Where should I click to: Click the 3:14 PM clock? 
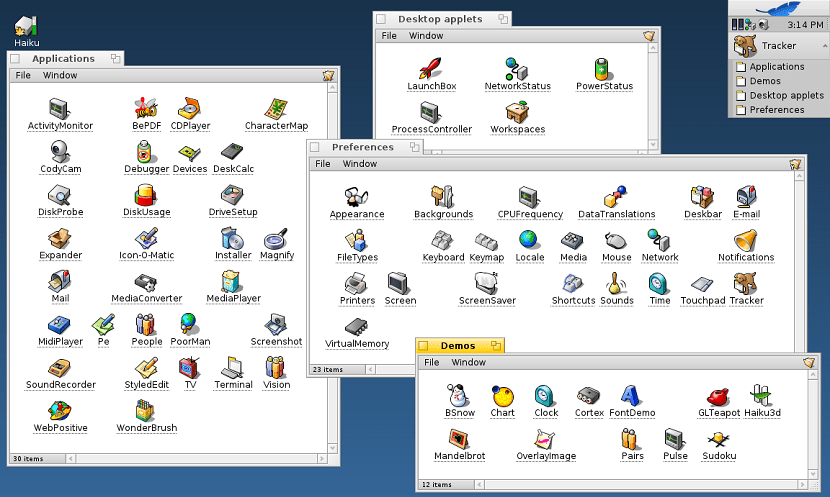click(805, 24)
